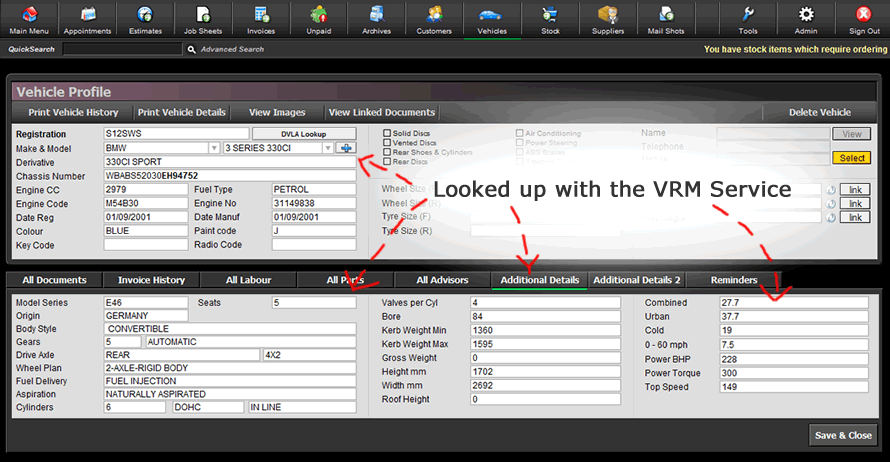The image size is (890, 462).
Task: Click the Engine Code field M54B30
Action: click(146, 203)
